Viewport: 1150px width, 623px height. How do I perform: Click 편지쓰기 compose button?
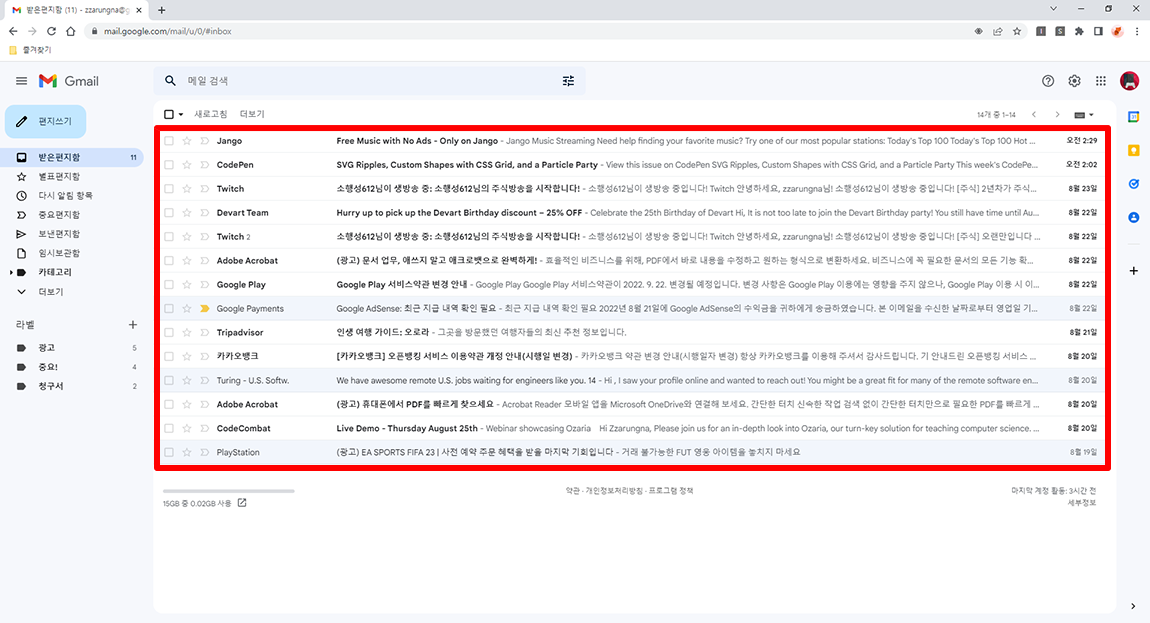click(x=45, y=121)
